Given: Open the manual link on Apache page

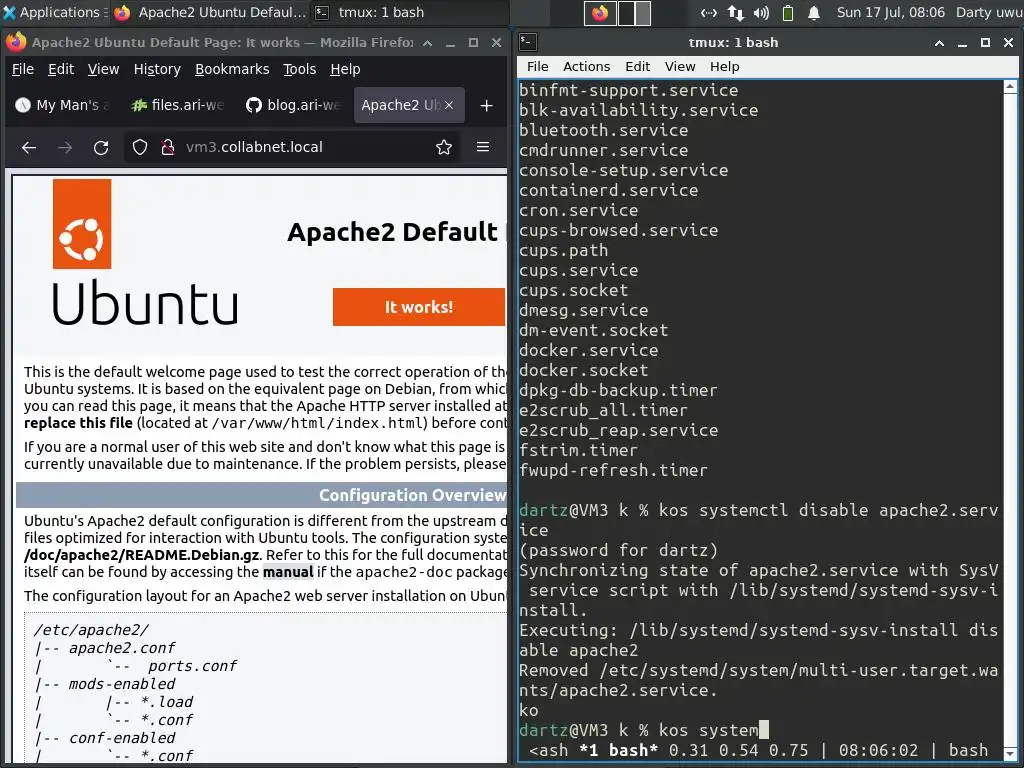Looking at the screenshot, I should pos(288,572).
